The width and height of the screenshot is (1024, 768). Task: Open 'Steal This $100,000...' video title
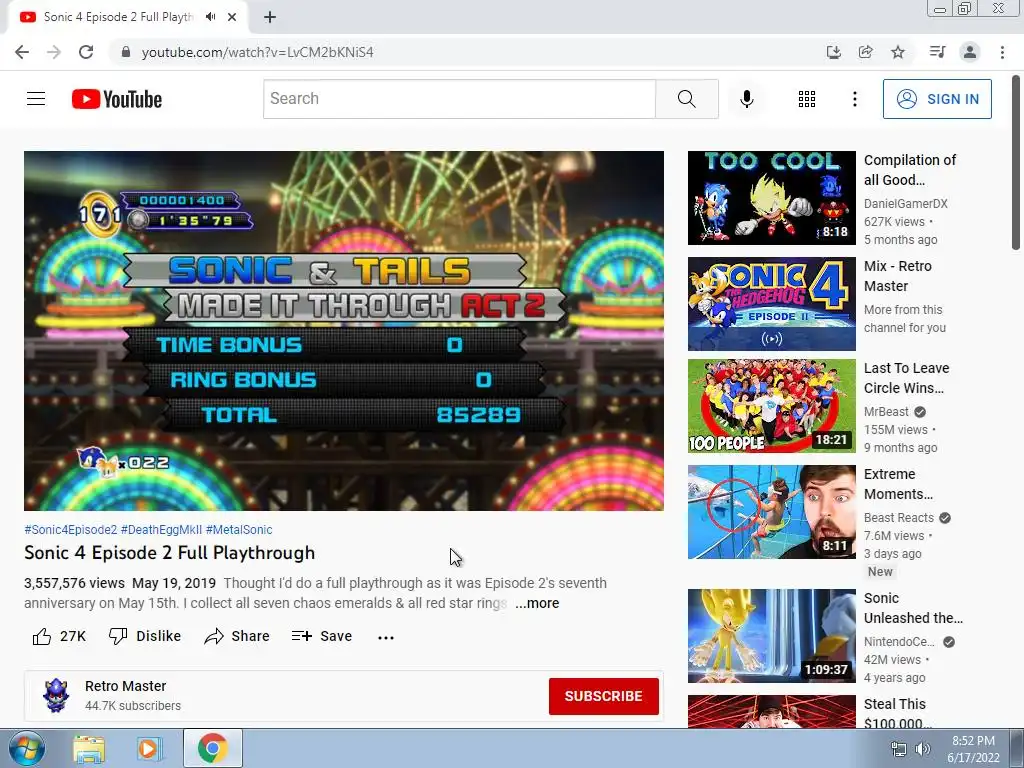[x=897, y=713]
